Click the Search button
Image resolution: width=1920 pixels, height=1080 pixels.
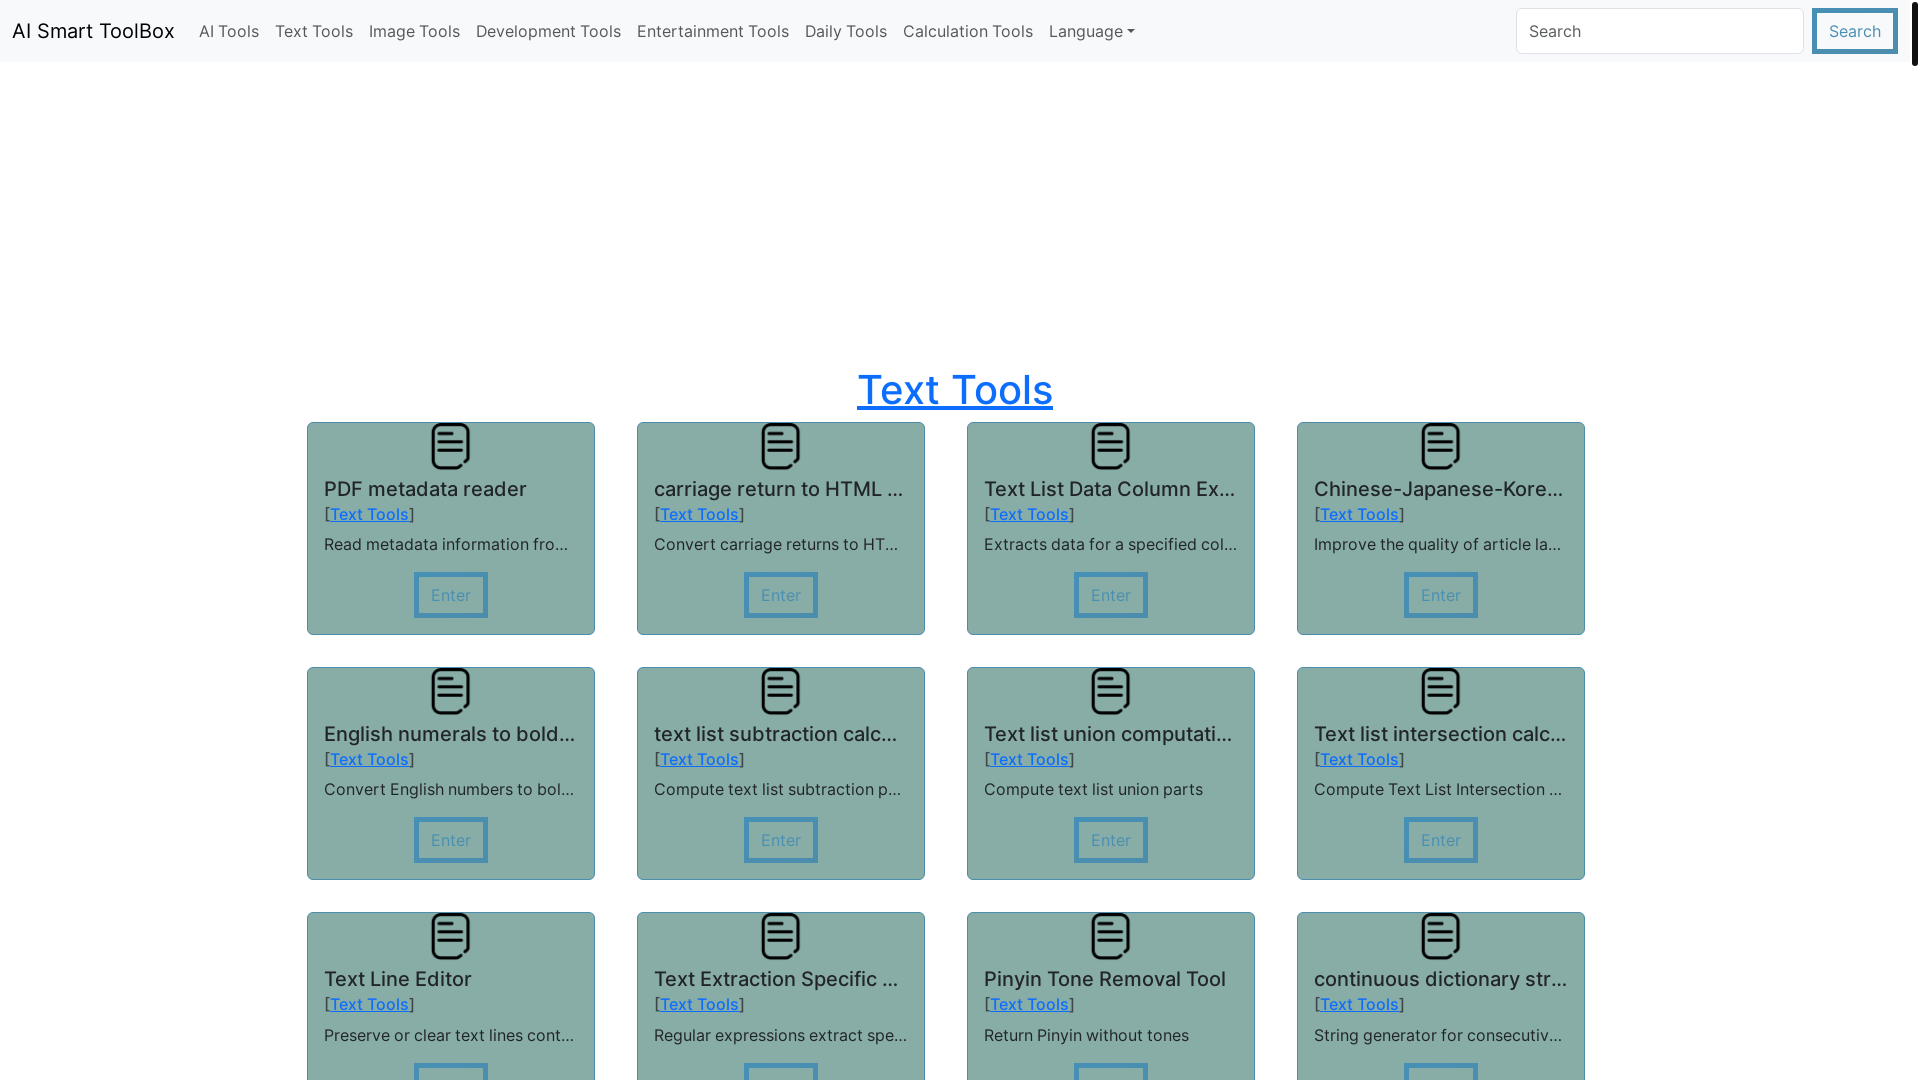(1855, 31)
